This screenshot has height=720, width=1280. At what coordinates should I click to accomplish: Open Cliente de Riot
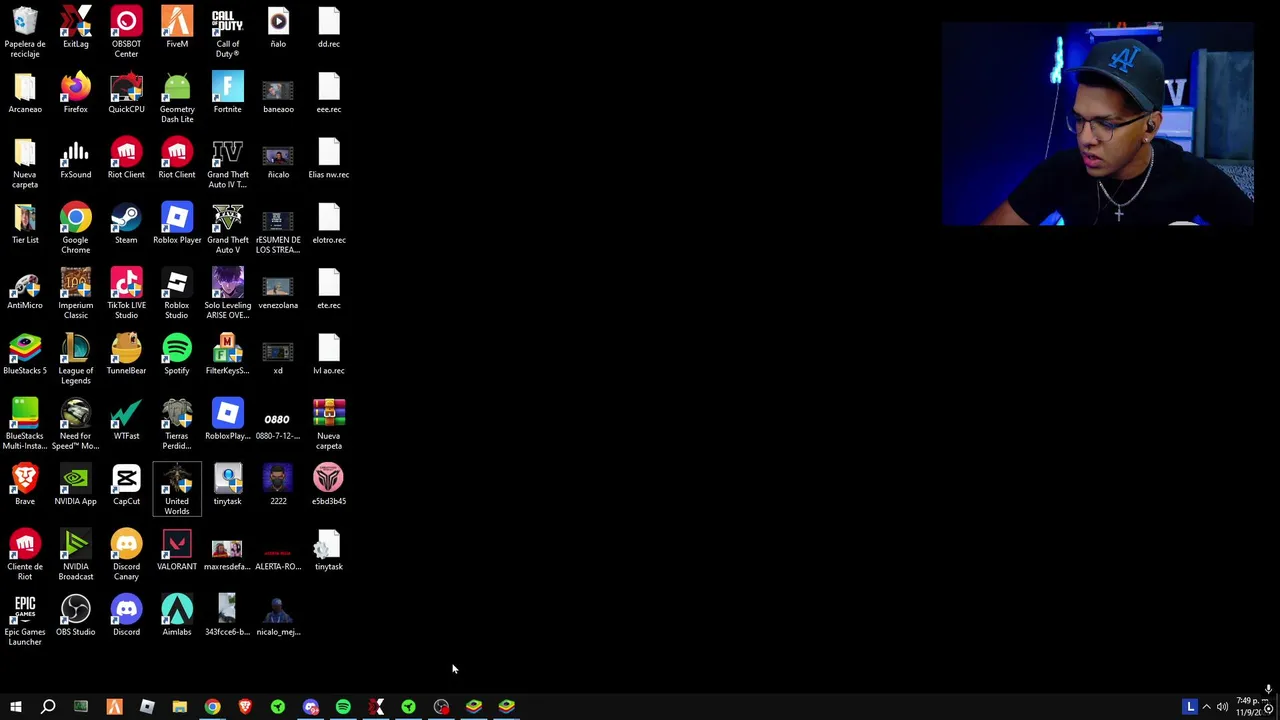click(x=25, y=554)
